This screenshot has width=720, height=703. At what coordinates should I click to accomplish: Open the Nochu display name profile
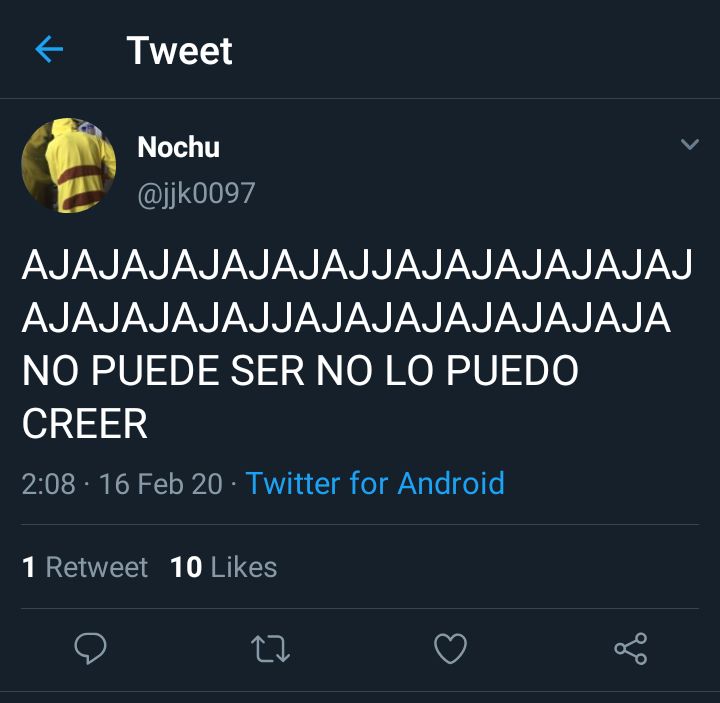179,147
